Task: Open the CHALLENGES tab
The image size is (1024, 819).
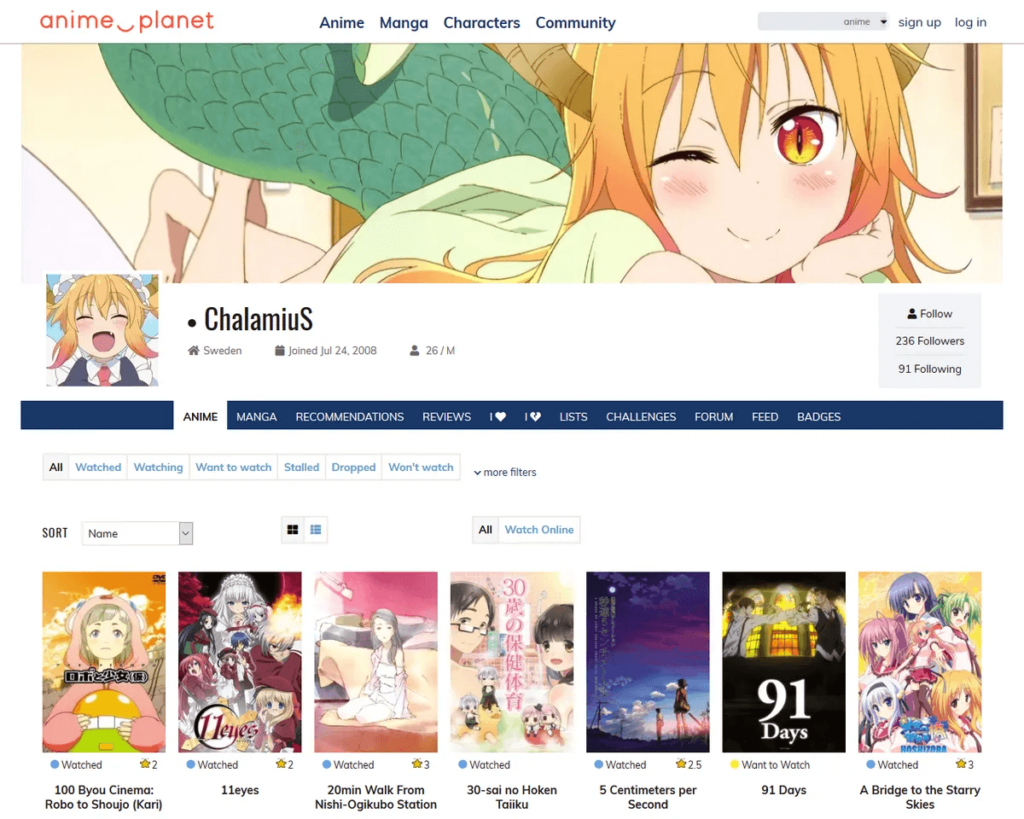Action: pos(641,417)
